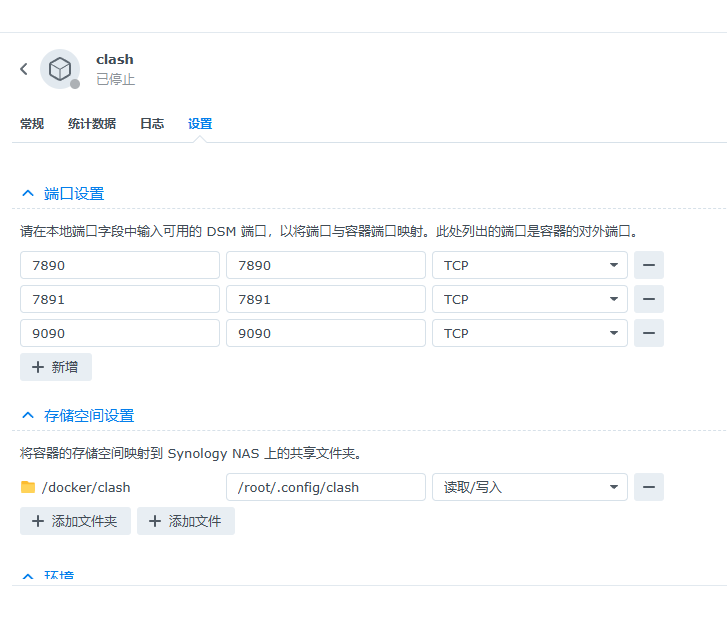Viewport: 727px width, 620px height.
Task: Remove the 7891 port mapping row
Action: (x=649, y=299)
